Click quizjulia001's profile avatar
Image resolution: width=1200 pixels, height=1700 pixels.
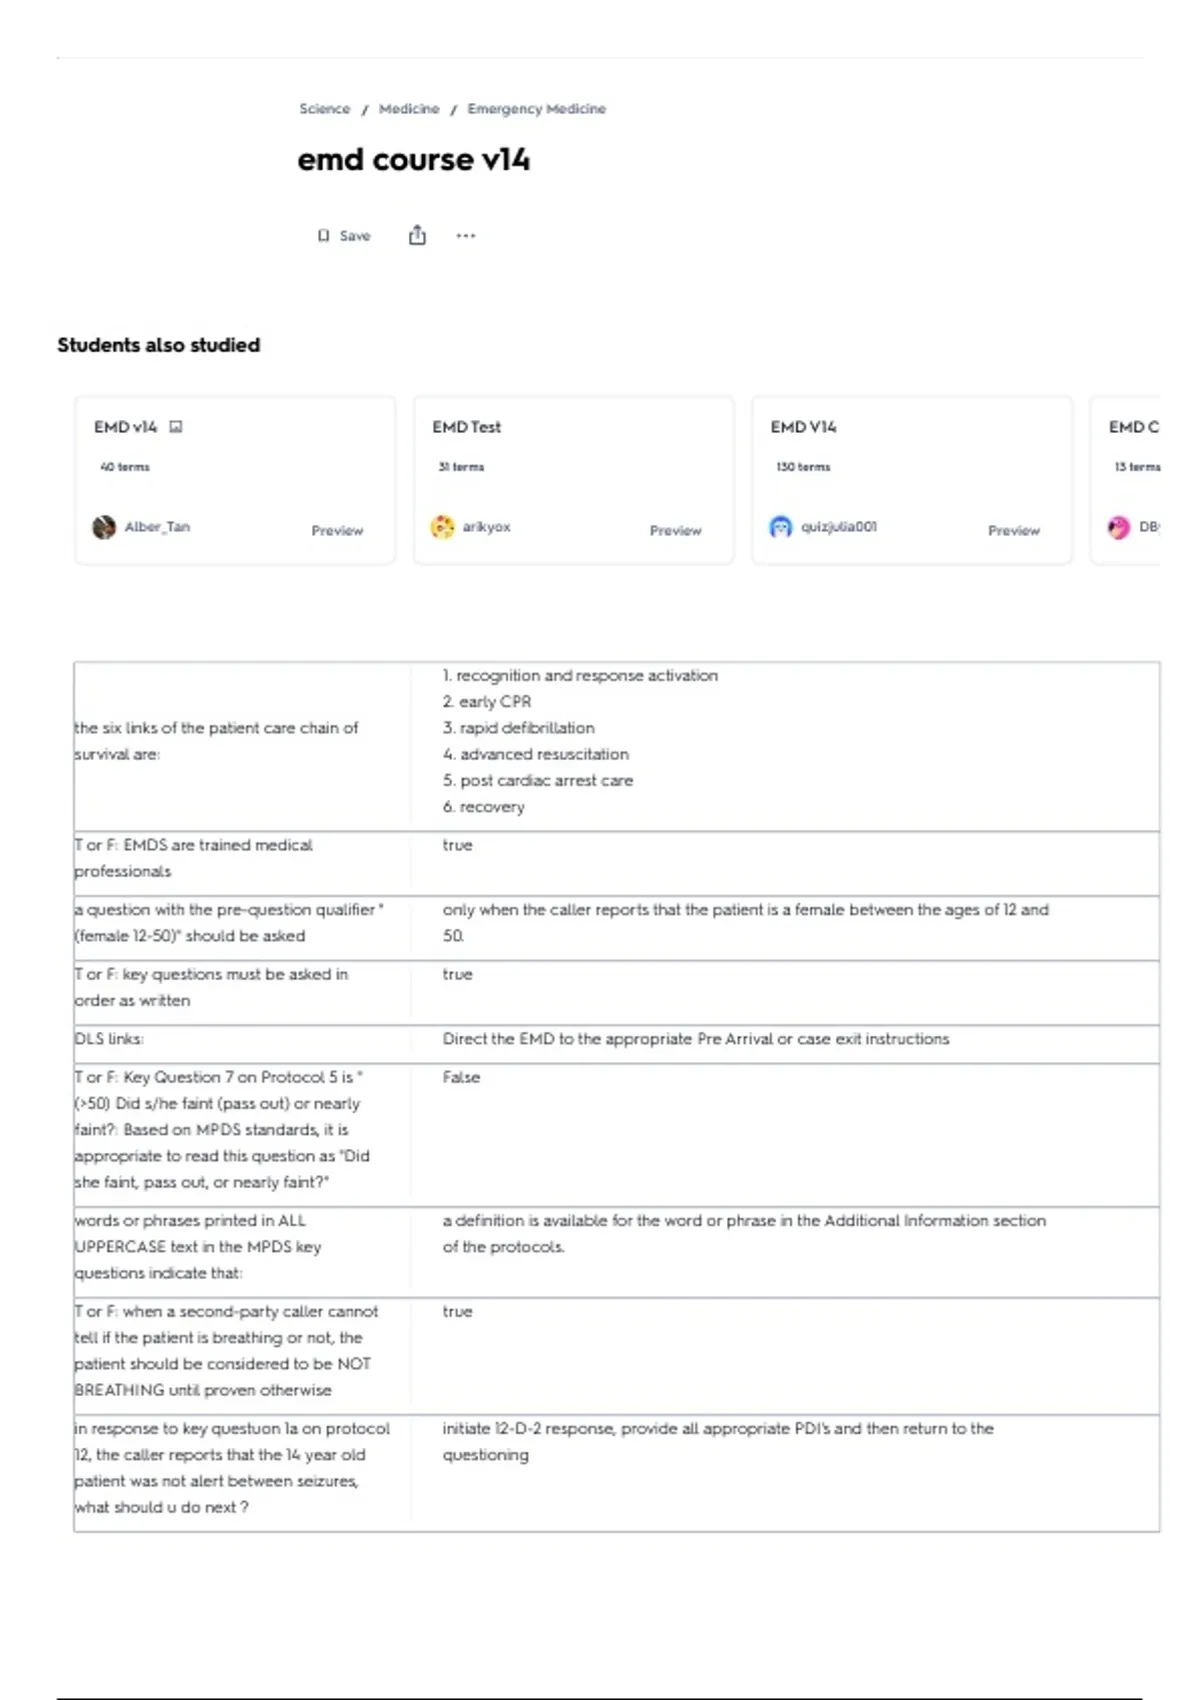[x=780, y=527]
